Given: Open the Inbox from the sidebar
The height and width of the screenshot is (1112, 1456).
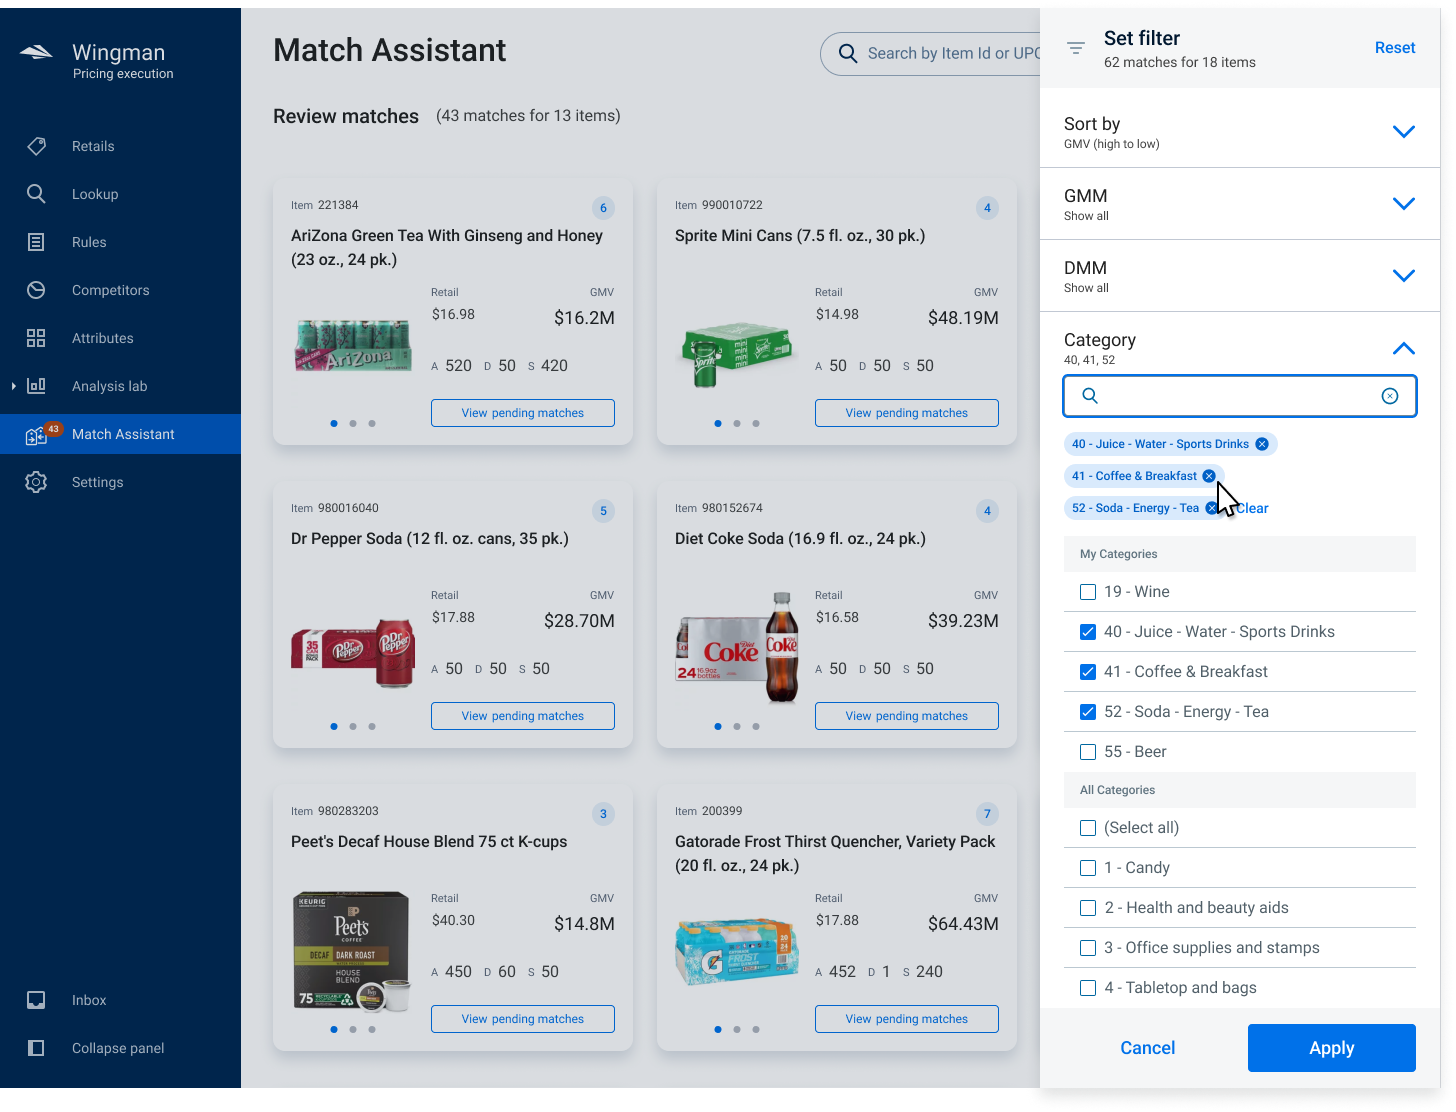Looking at the screenshot, I should [36, 1000].
